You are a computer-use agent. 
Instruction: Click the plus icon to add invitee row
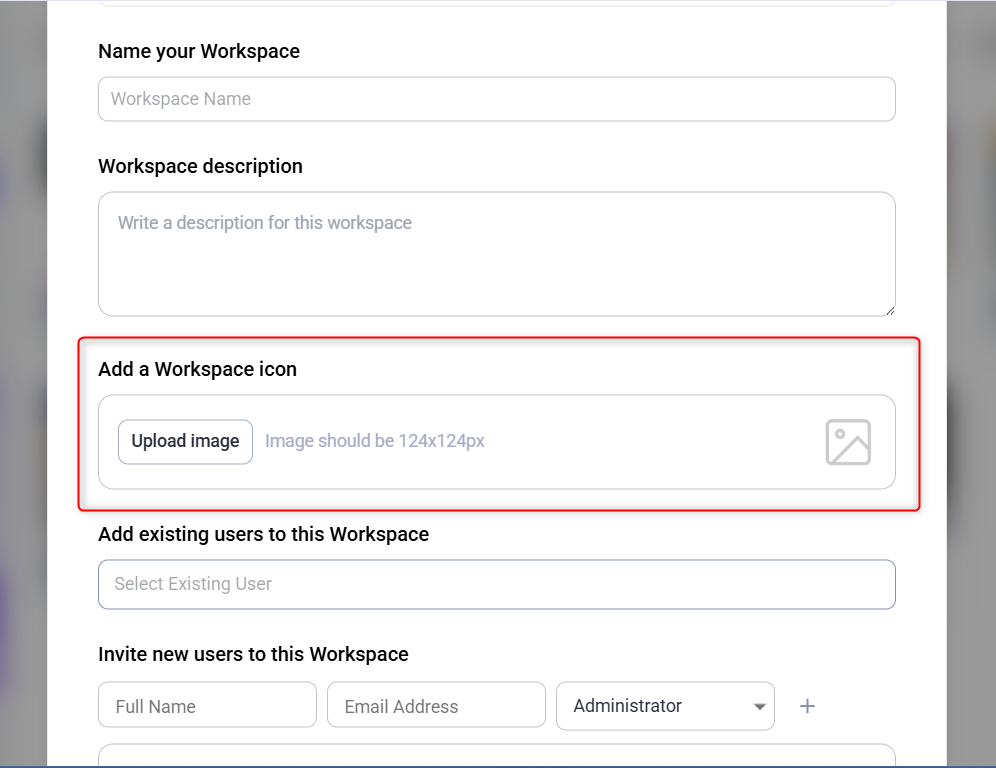807,706
